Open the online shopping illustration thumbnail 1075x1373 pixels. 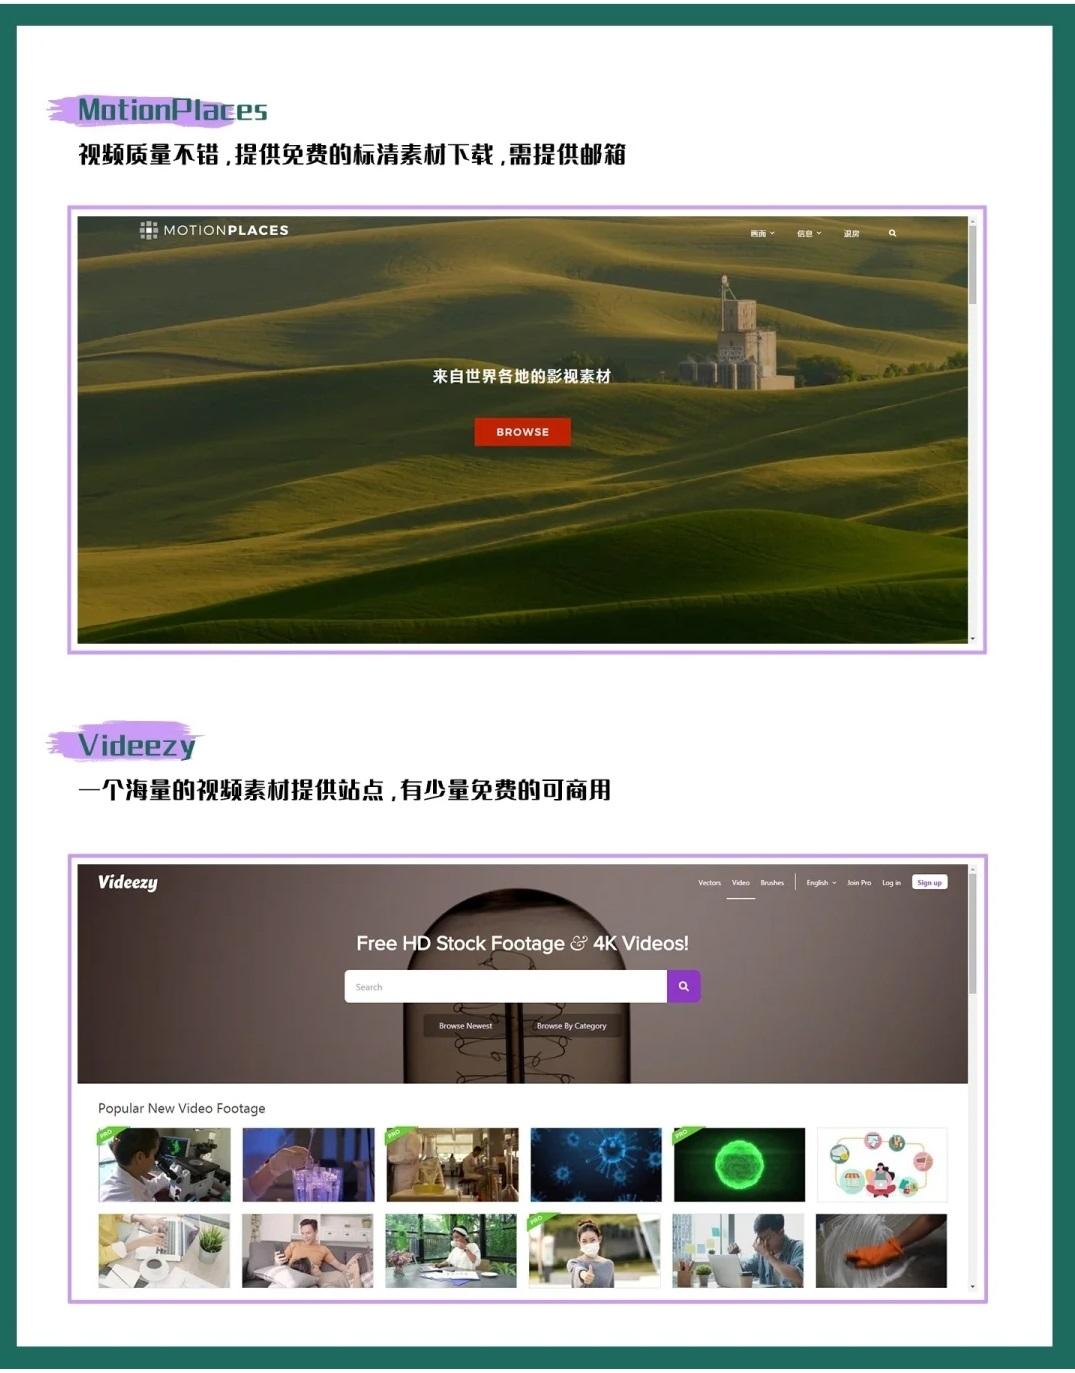tap(882, 1165)
